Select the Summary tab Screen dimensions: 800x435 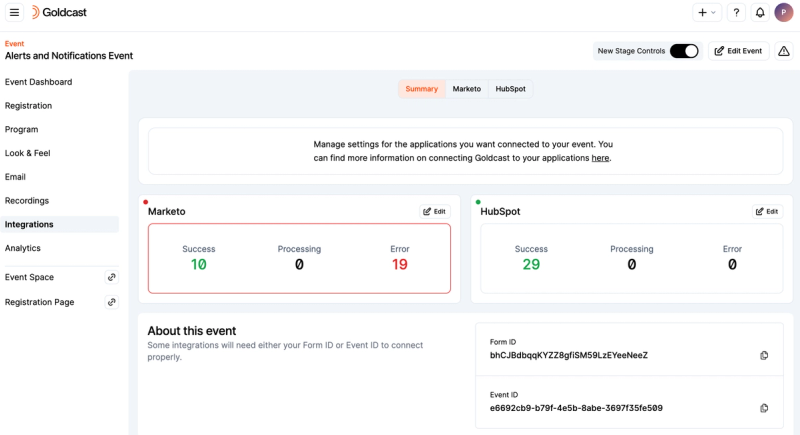pyautogui.click(x=421, y=89)
